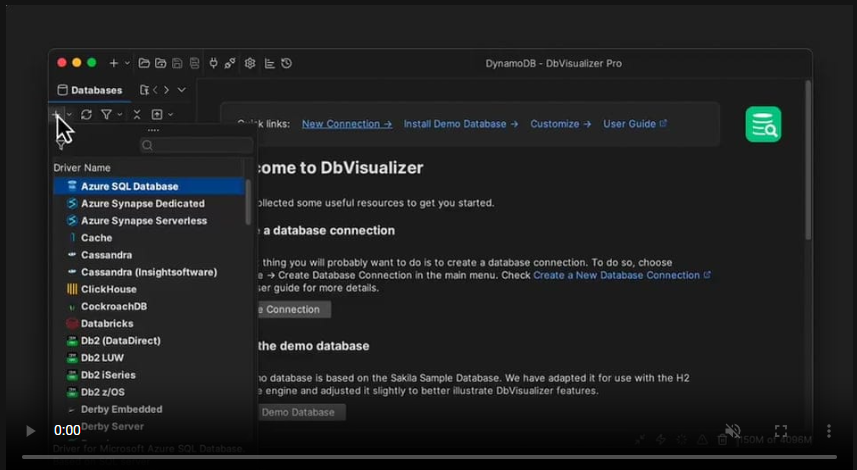Image resolution: width=857 pixels, height=470 pixels.
Task: Switch to the Databases tab
Action: 90,90
